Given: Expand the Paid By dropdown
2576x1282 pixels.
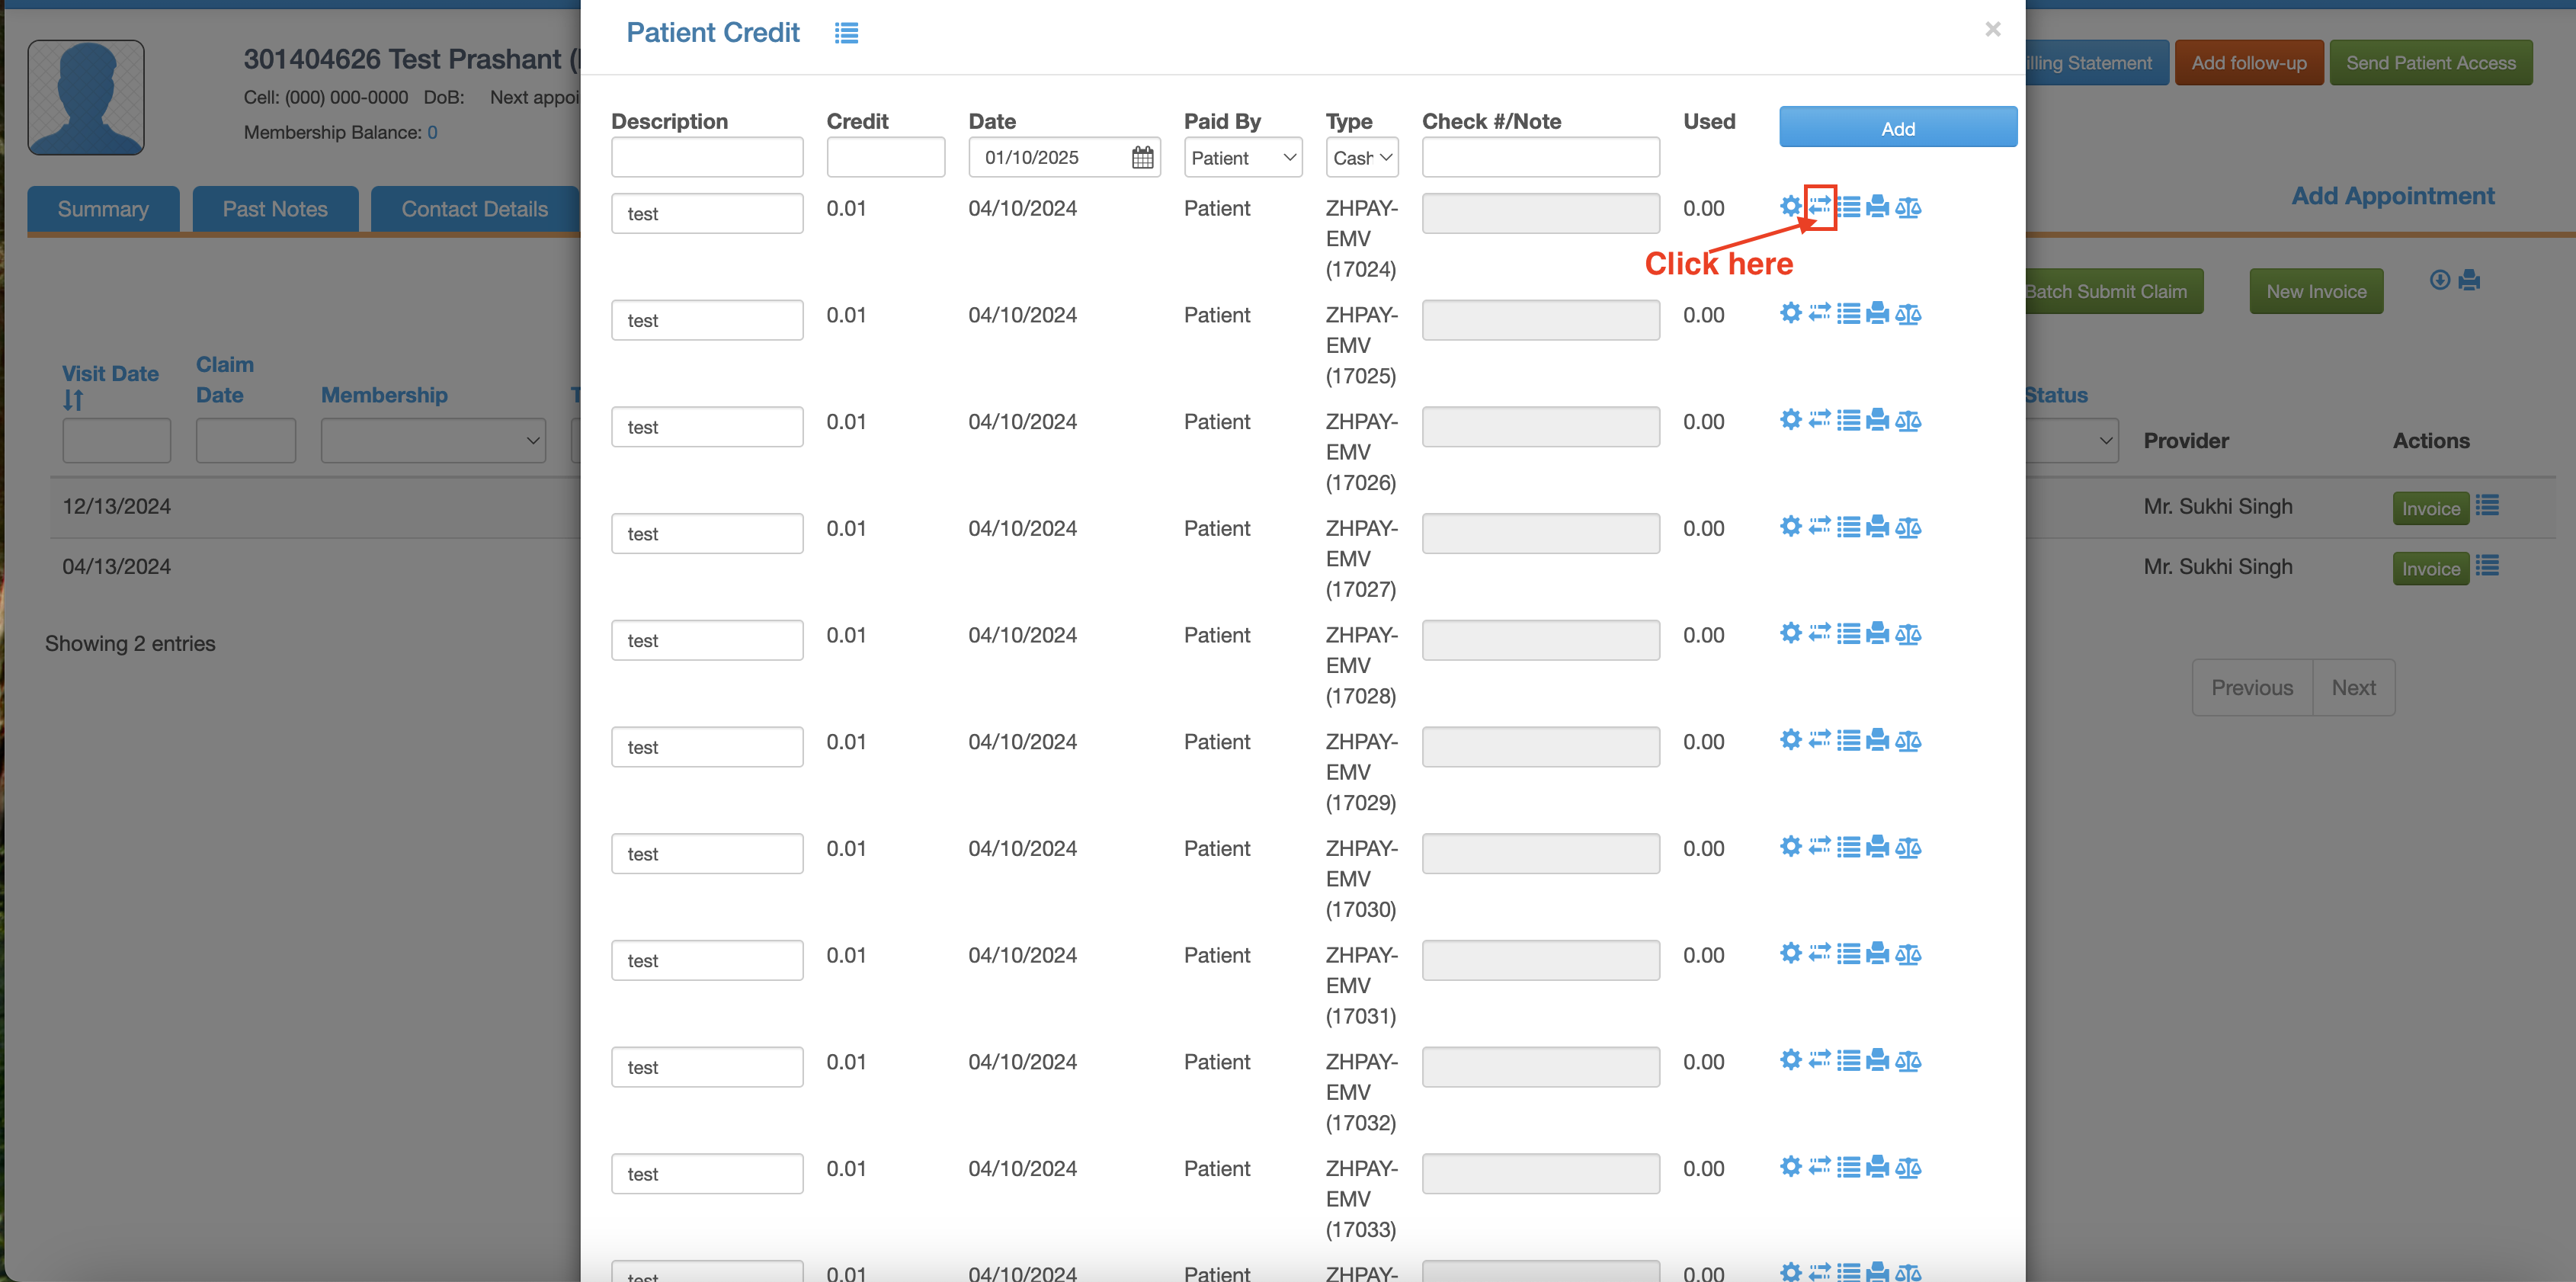Looking at the screenshot, I should [1243, 157].
